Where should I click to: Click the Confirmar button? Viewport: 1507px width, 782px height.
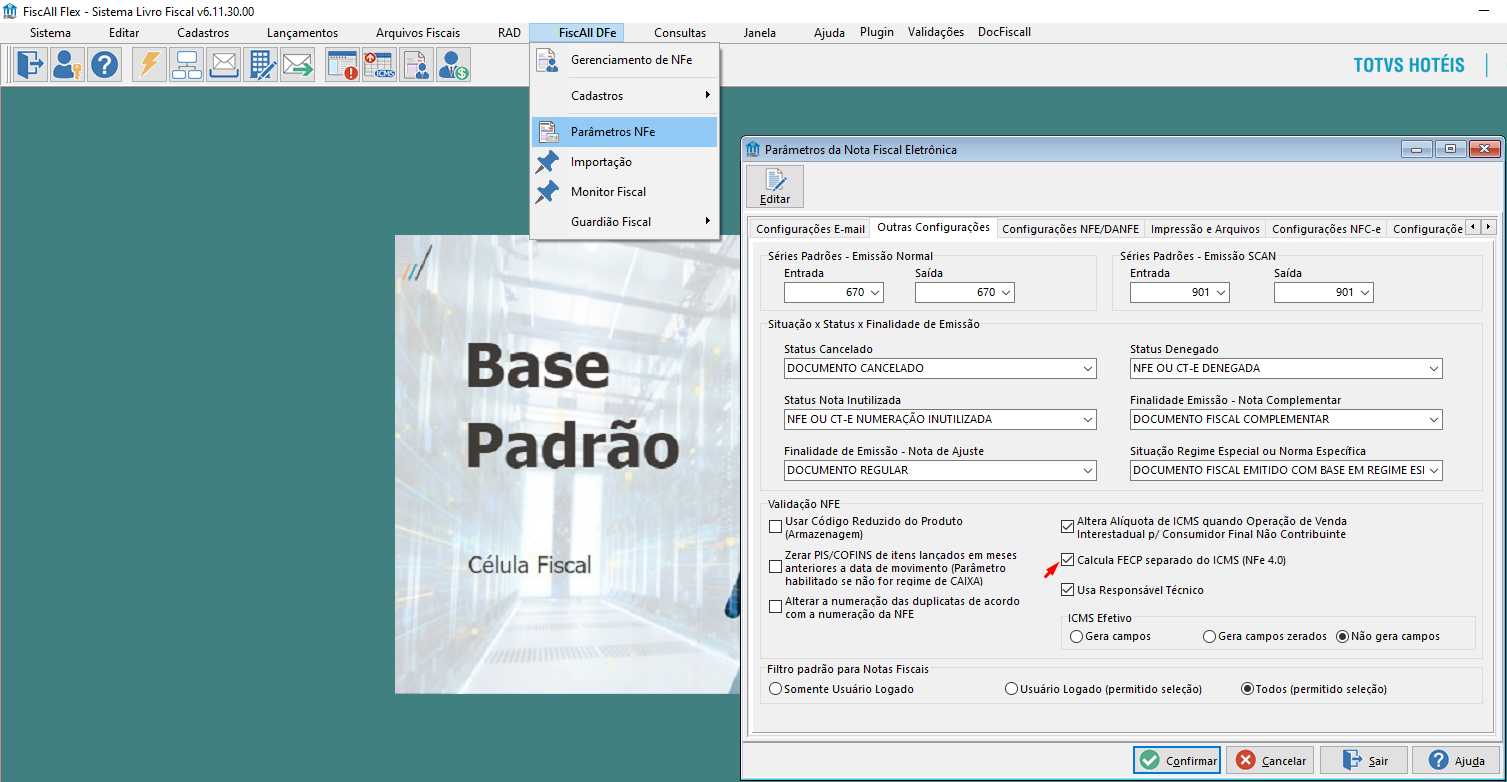[1177, 760]
